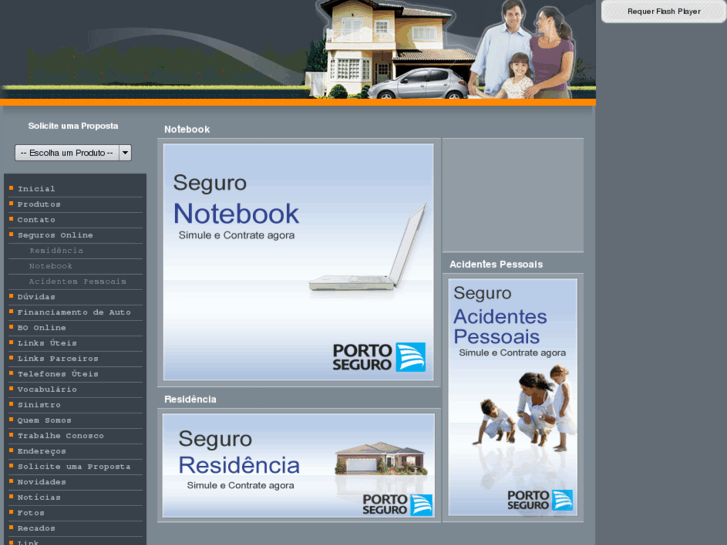Screen dimensions: 727x545
Task: Click the Requer Flash Player button
Action: pos(663,11)
